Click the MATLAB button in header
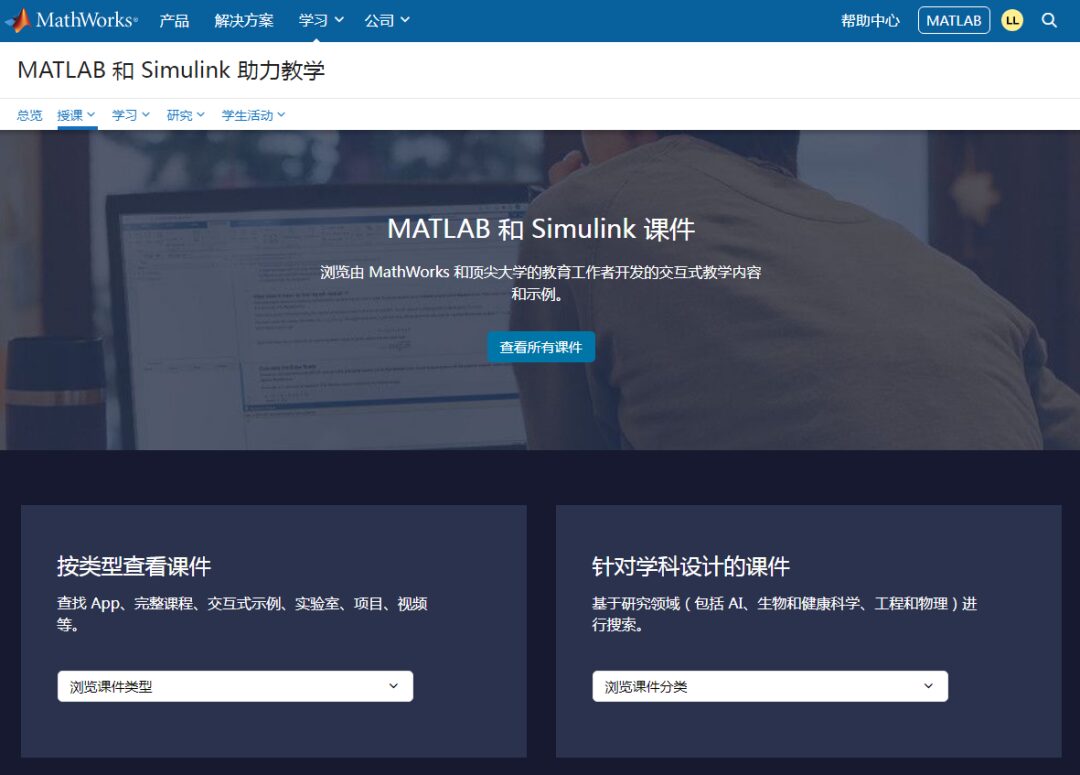Viewport: 1080px width, 775px height. [953, 21]
